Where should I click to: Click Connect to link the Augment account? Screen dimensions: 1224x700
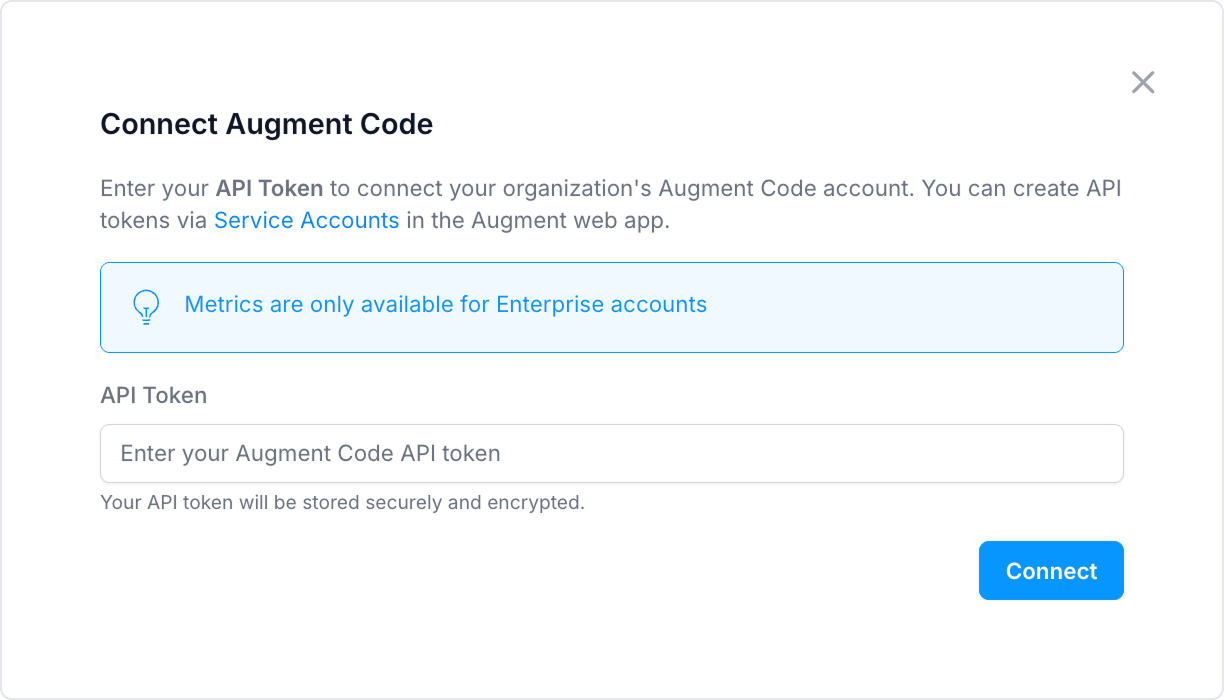point(1051,570)
